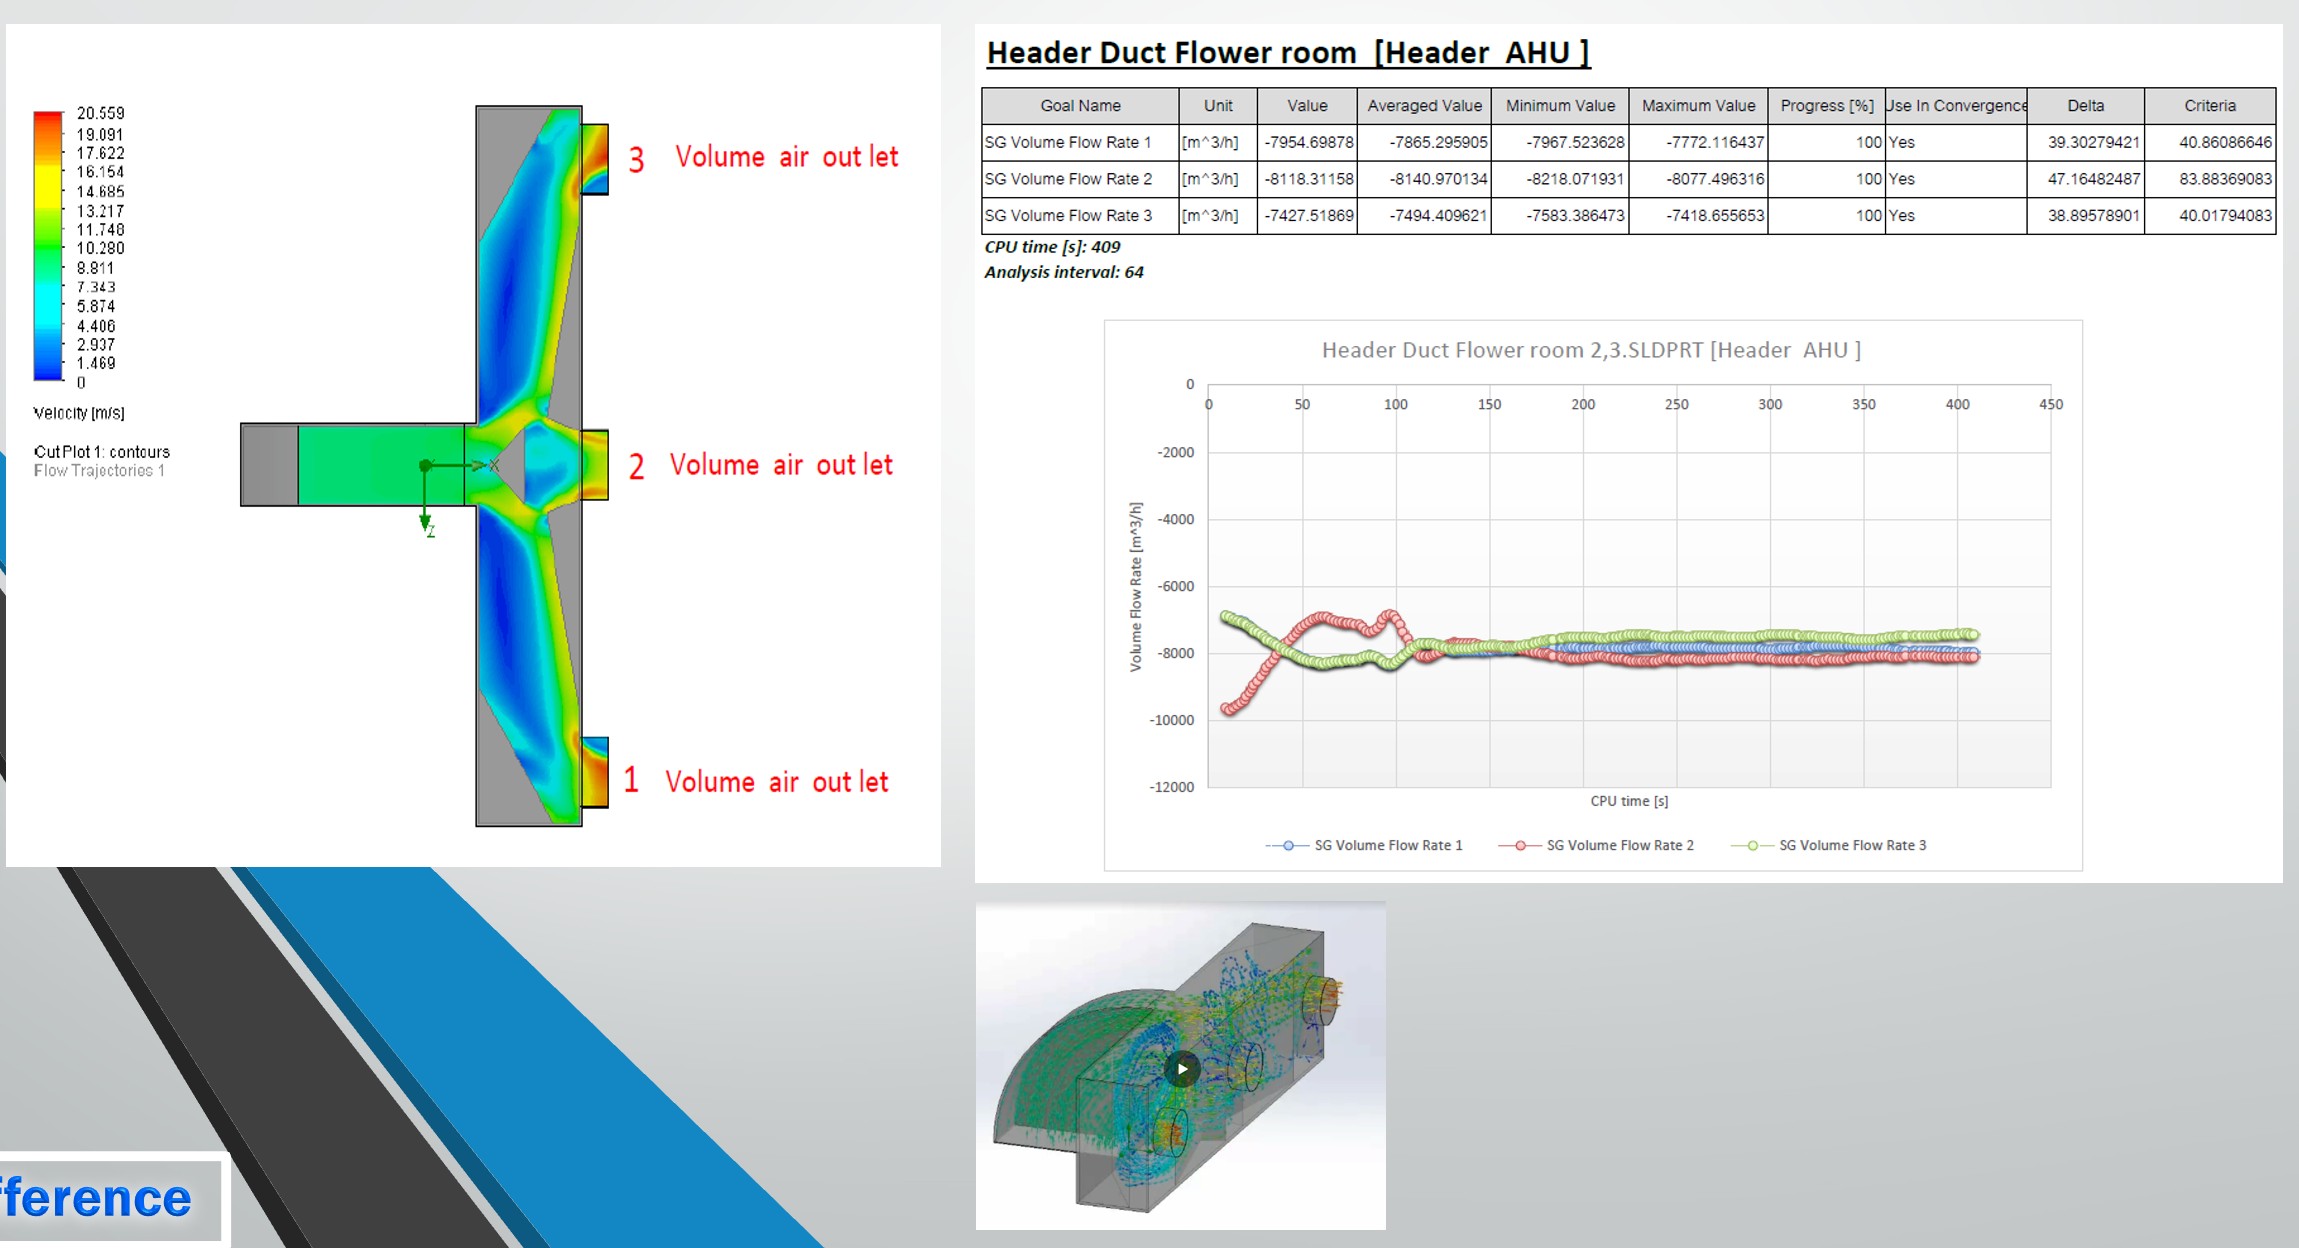This screenshot has width=2299, height=1248.
Task: Click the chart title text
Action: click(x=1591, y=350)
